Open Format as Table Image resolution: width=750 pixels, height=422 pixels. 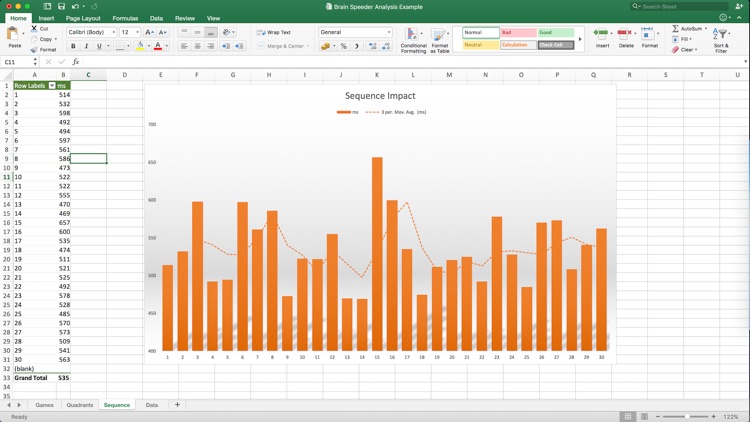coord(440,40)
